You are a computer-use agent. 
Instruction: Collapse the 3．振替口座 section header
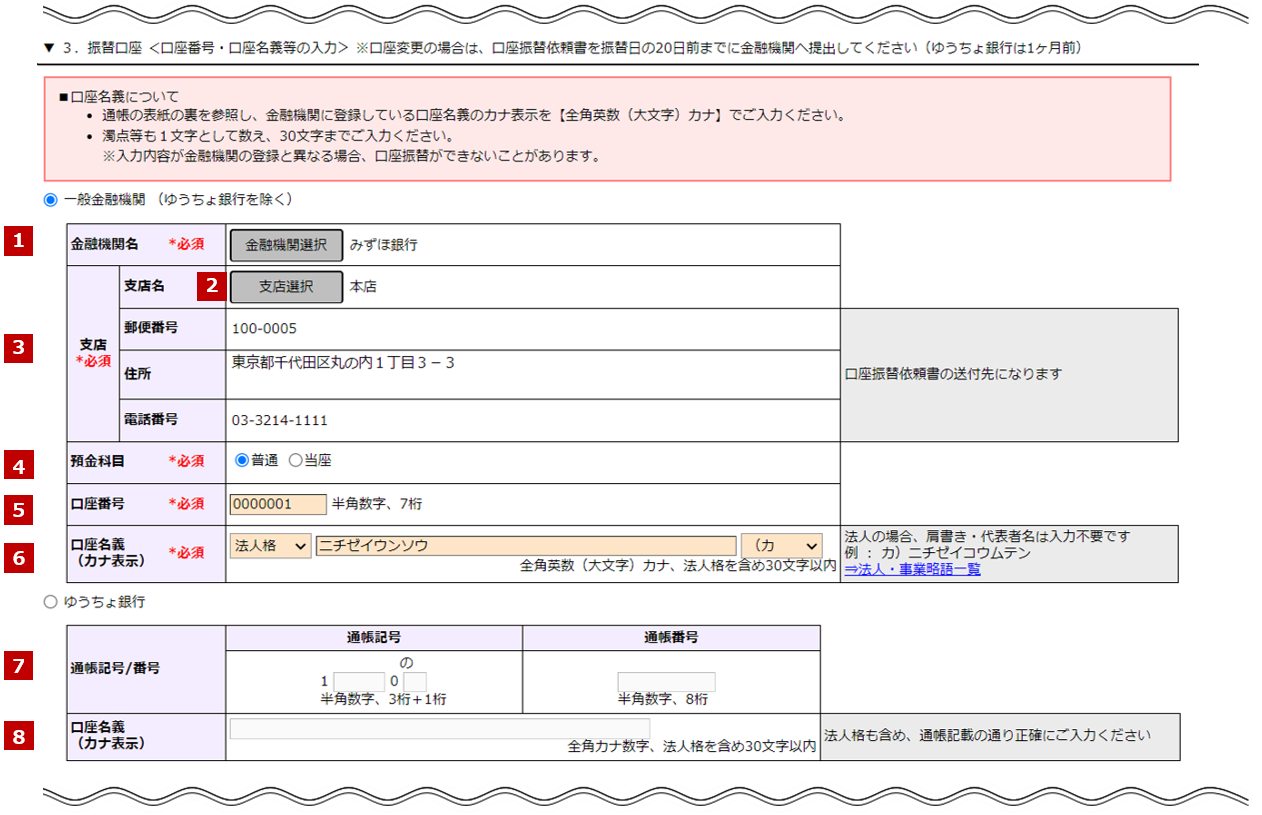tap(48, 48)
